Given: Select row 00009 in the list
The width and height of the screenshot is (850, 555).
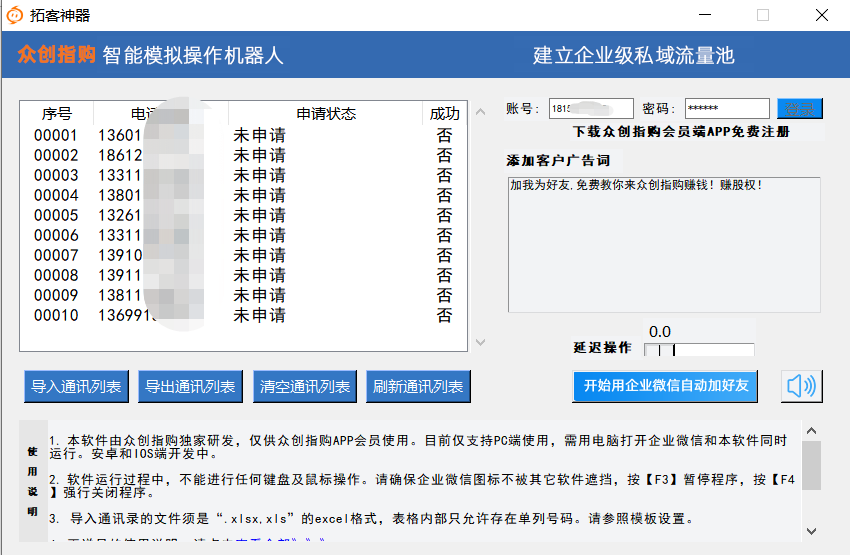Looking at the screenshot, I should [x=243, y=295].
